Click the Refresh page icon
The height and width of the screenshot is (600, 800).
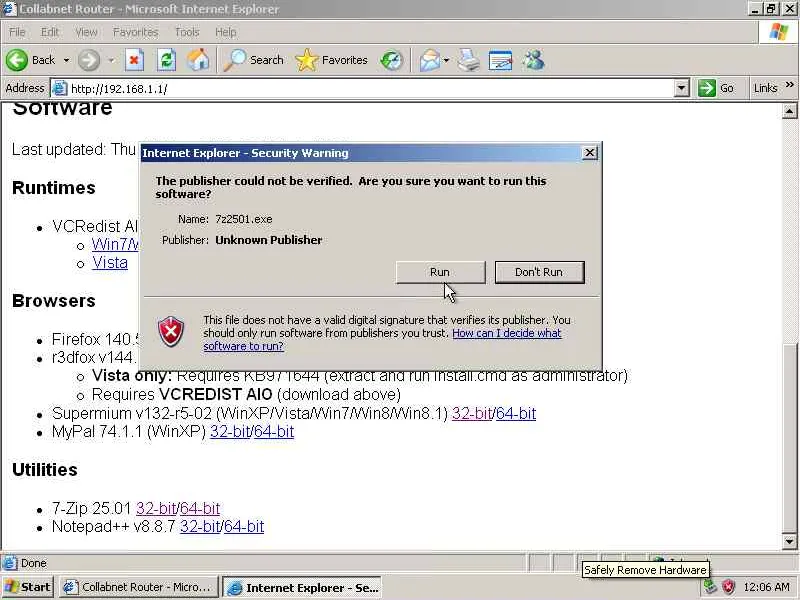(x=166, y=60)
